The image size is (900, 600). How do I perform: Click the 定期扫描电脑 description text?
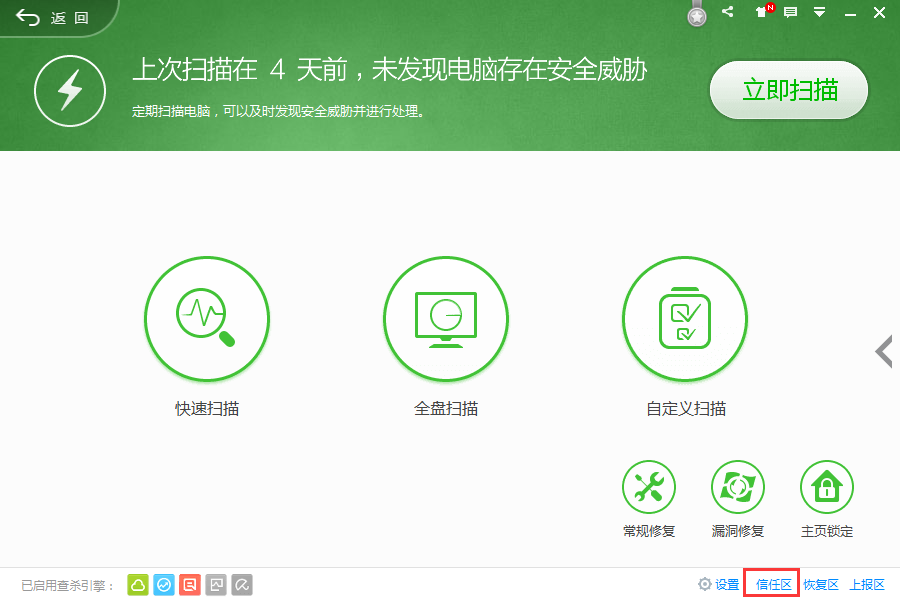coord(279,111)
